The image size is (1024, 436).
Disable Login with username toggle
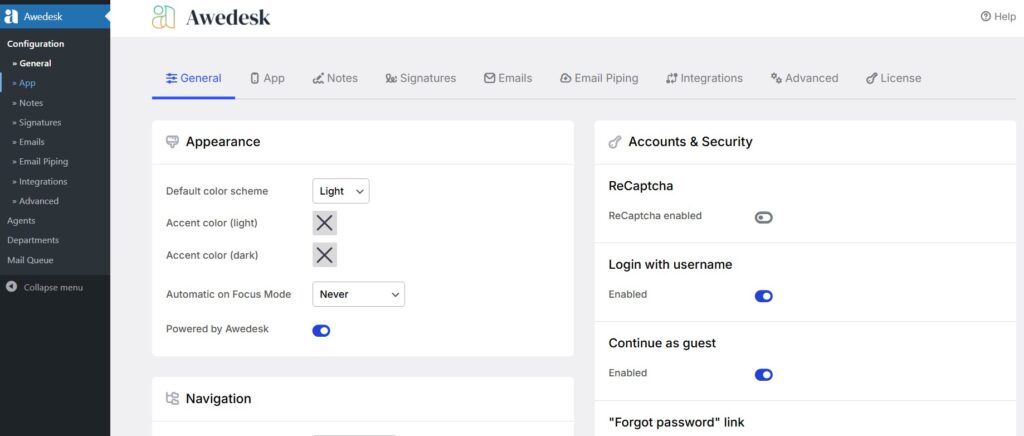763,295
